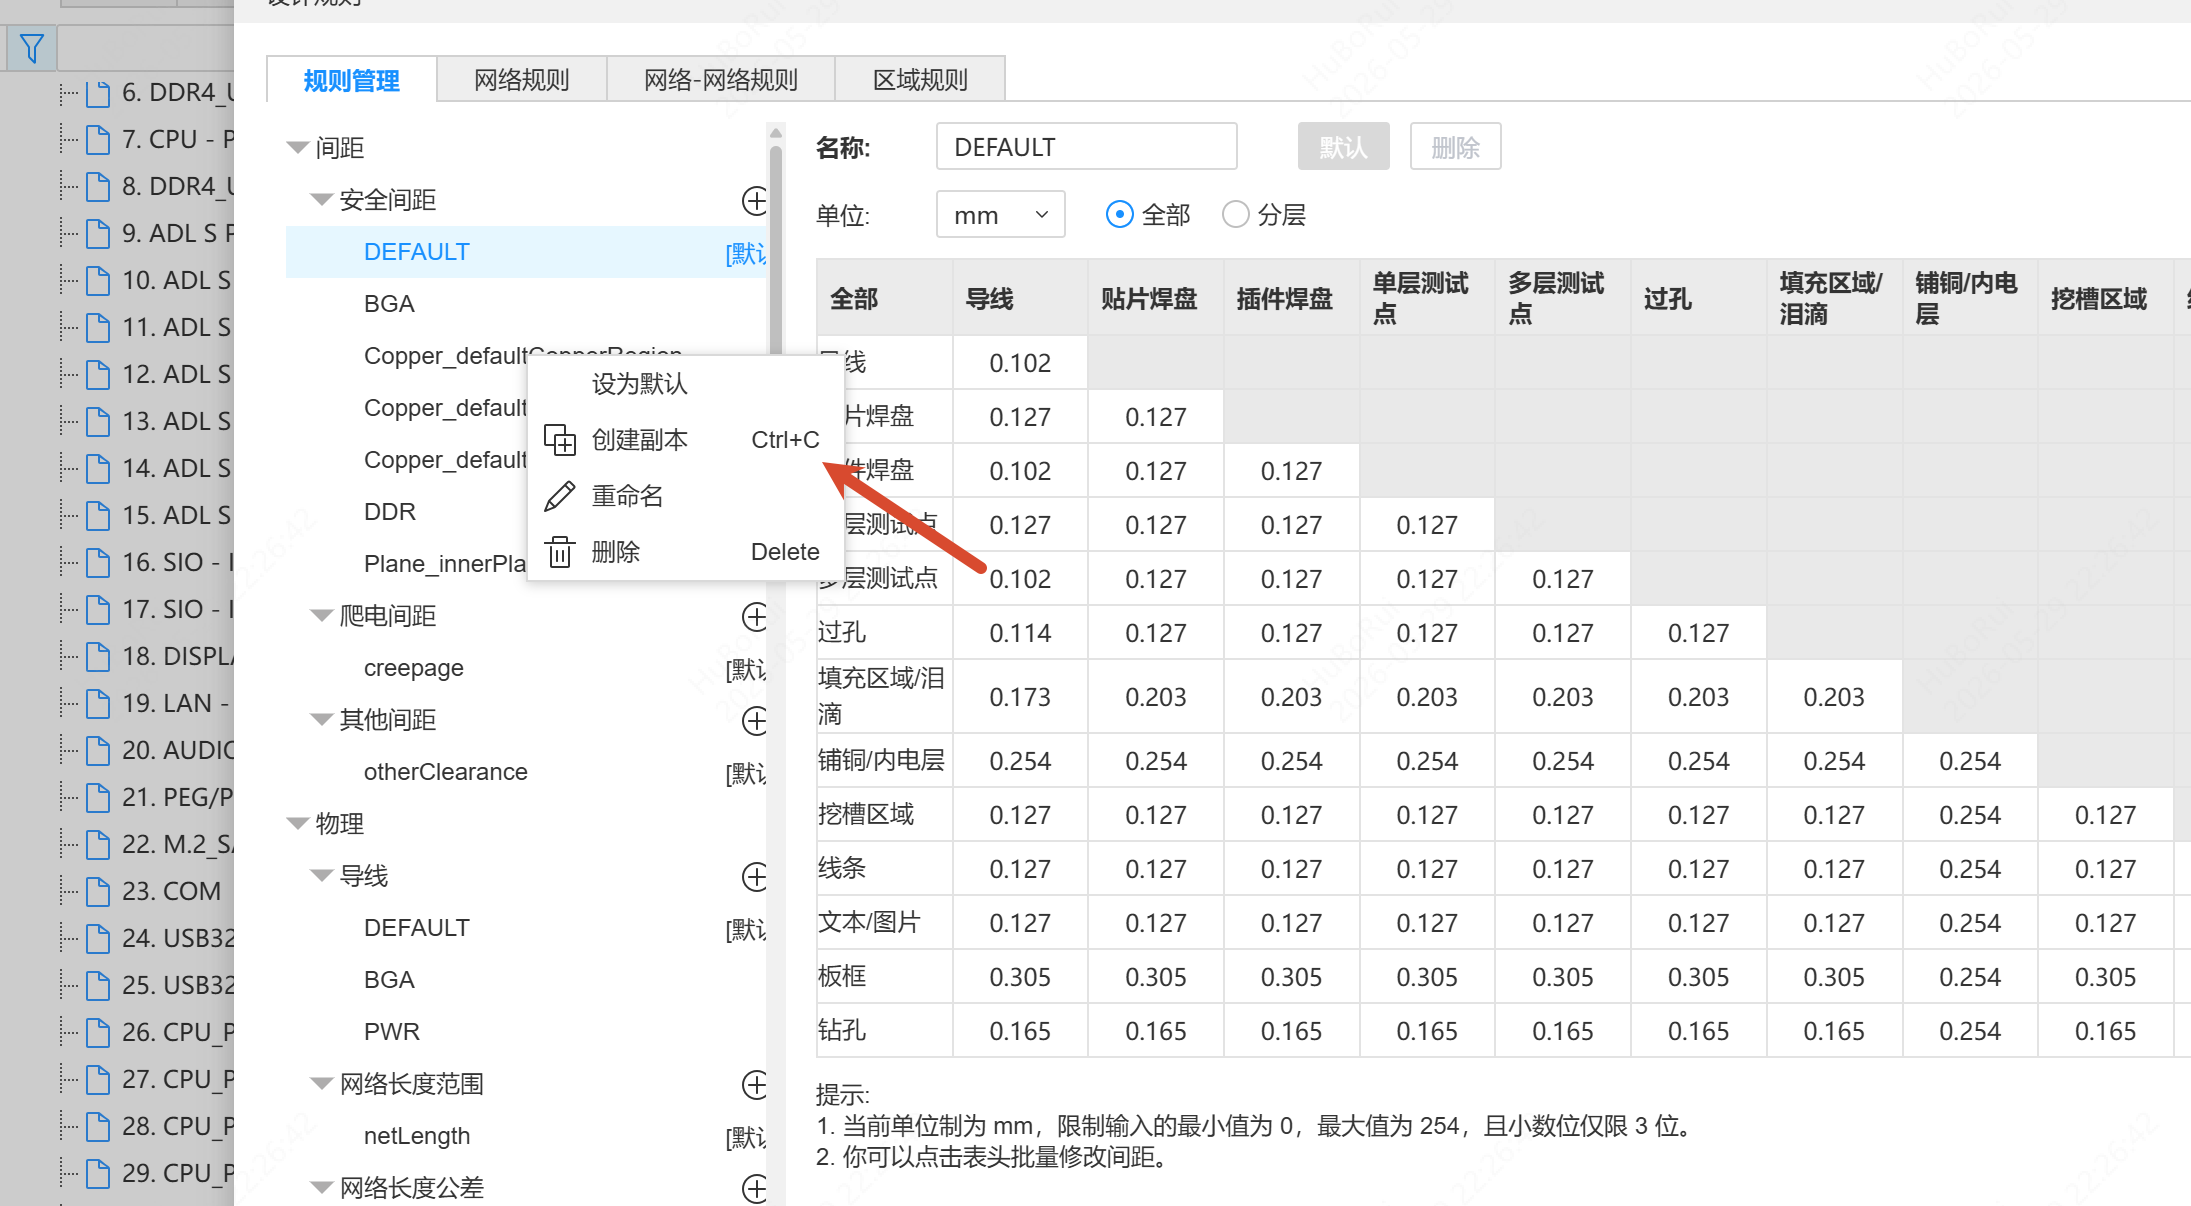
Task: Switch to the 规则管理 tab
Action: point(352,80)
